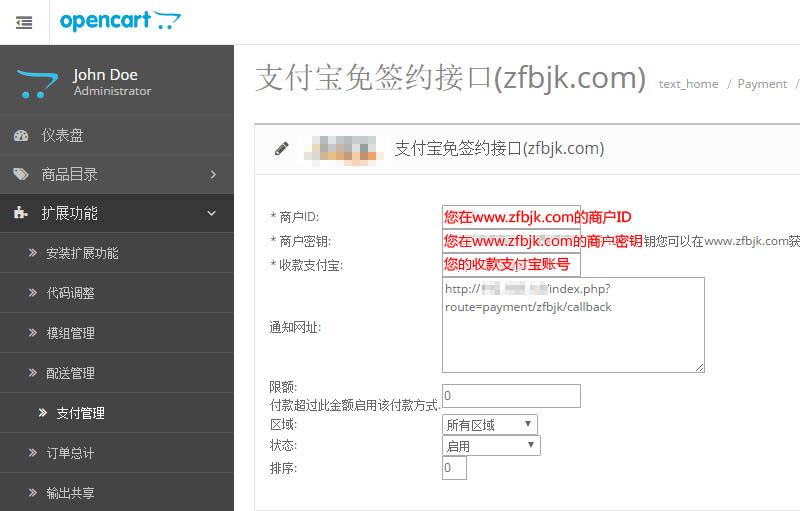Follow the Payment breadcrumb link
Screen dimensions: 800x511
click(762, 84)
